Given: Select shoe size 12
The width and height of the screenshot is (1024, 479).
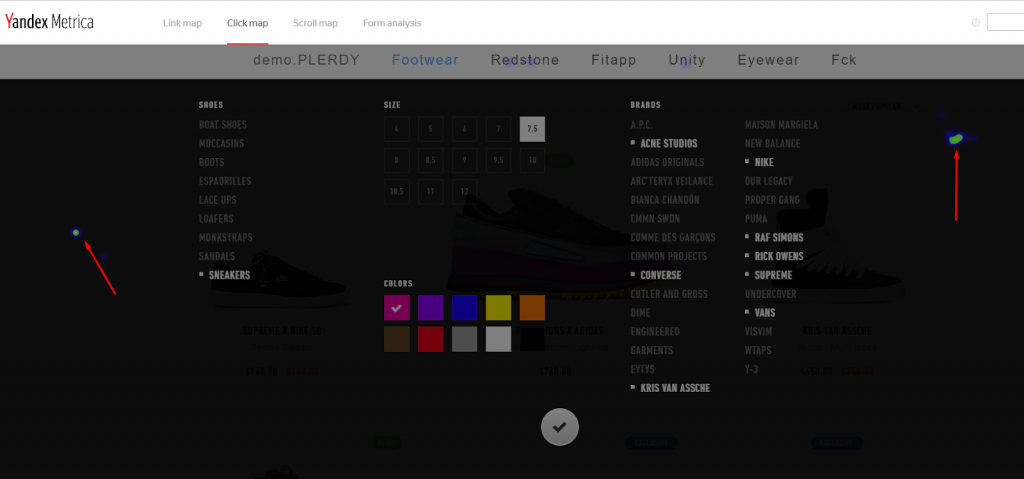Looking at the screenshot, I should pos(464,191).
